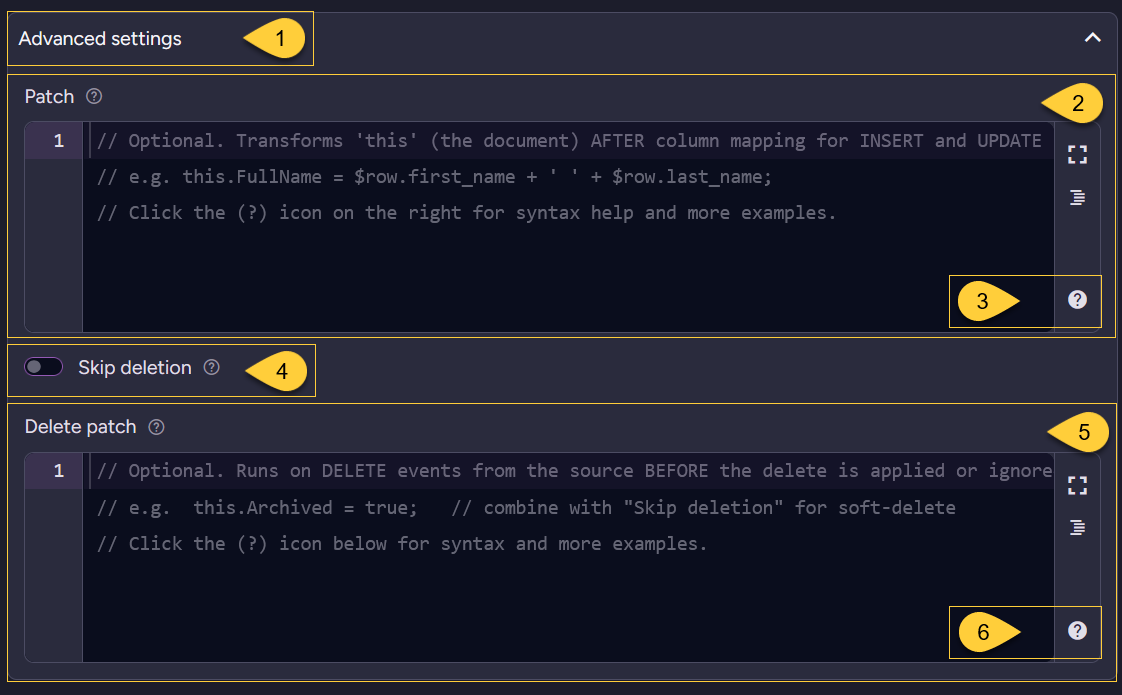
Task: Click inside the Patch script editor
Action: pyautogui.click(x=568, y=227)
